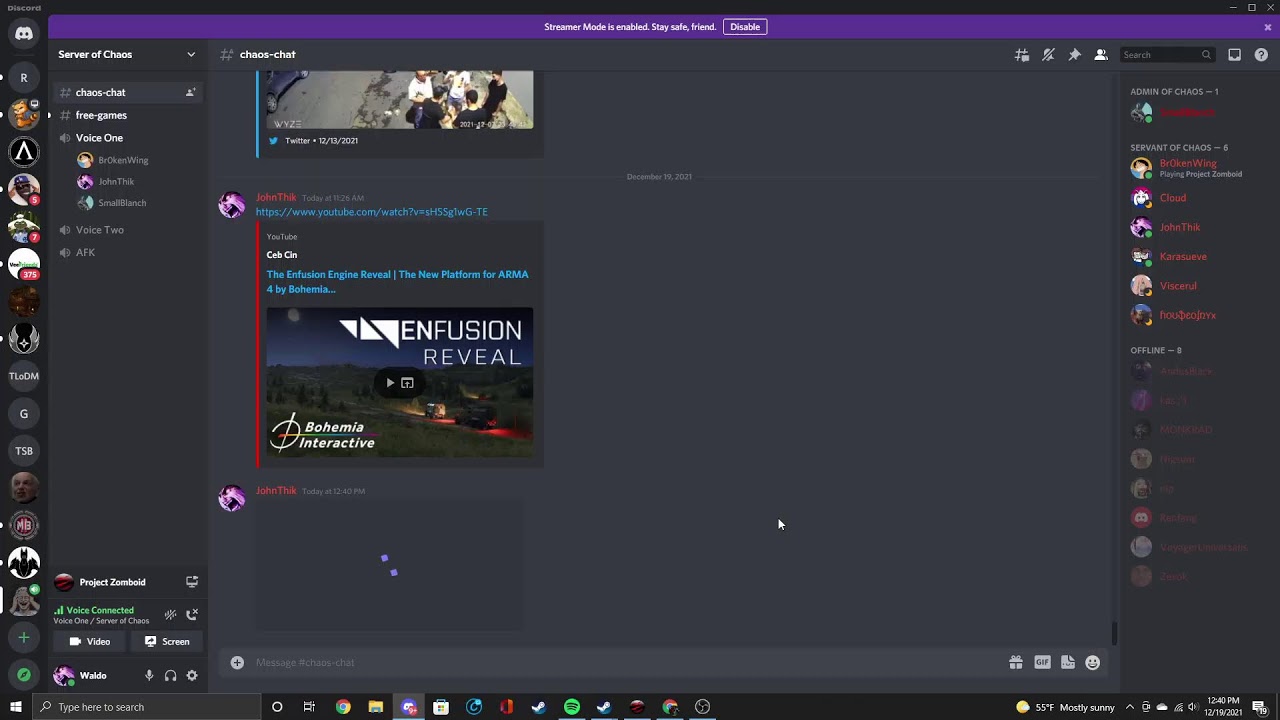Share your Screen
Image resolution: width=1280 pixels, height=720 pixels.
click(166, 642)
